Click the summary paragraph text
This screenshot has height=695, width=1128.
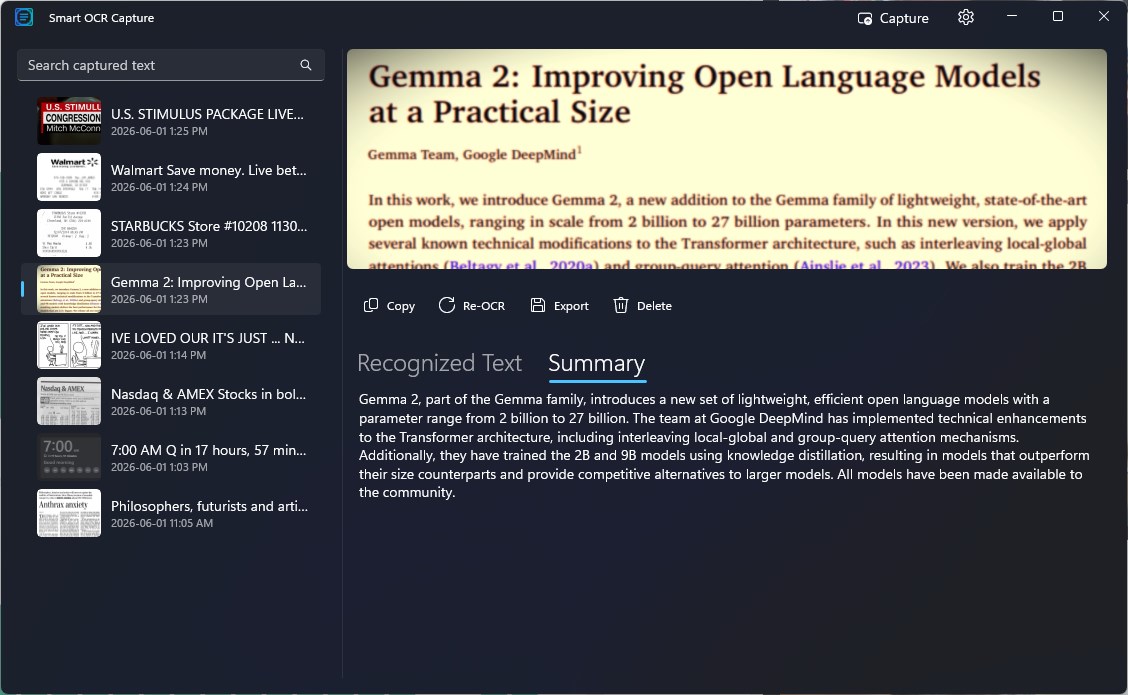click(x=724, y=446)
